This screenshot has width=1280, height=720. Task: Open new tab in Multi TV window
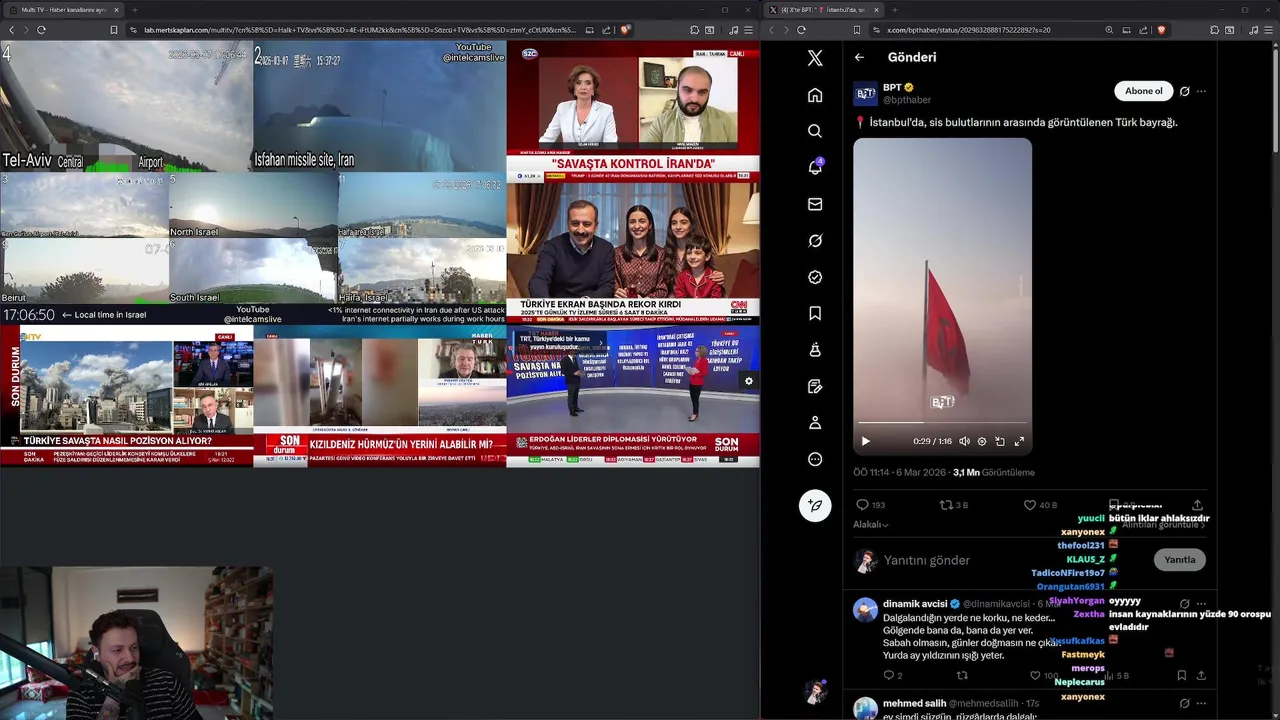pyautogui.click(x=135, y=10)
